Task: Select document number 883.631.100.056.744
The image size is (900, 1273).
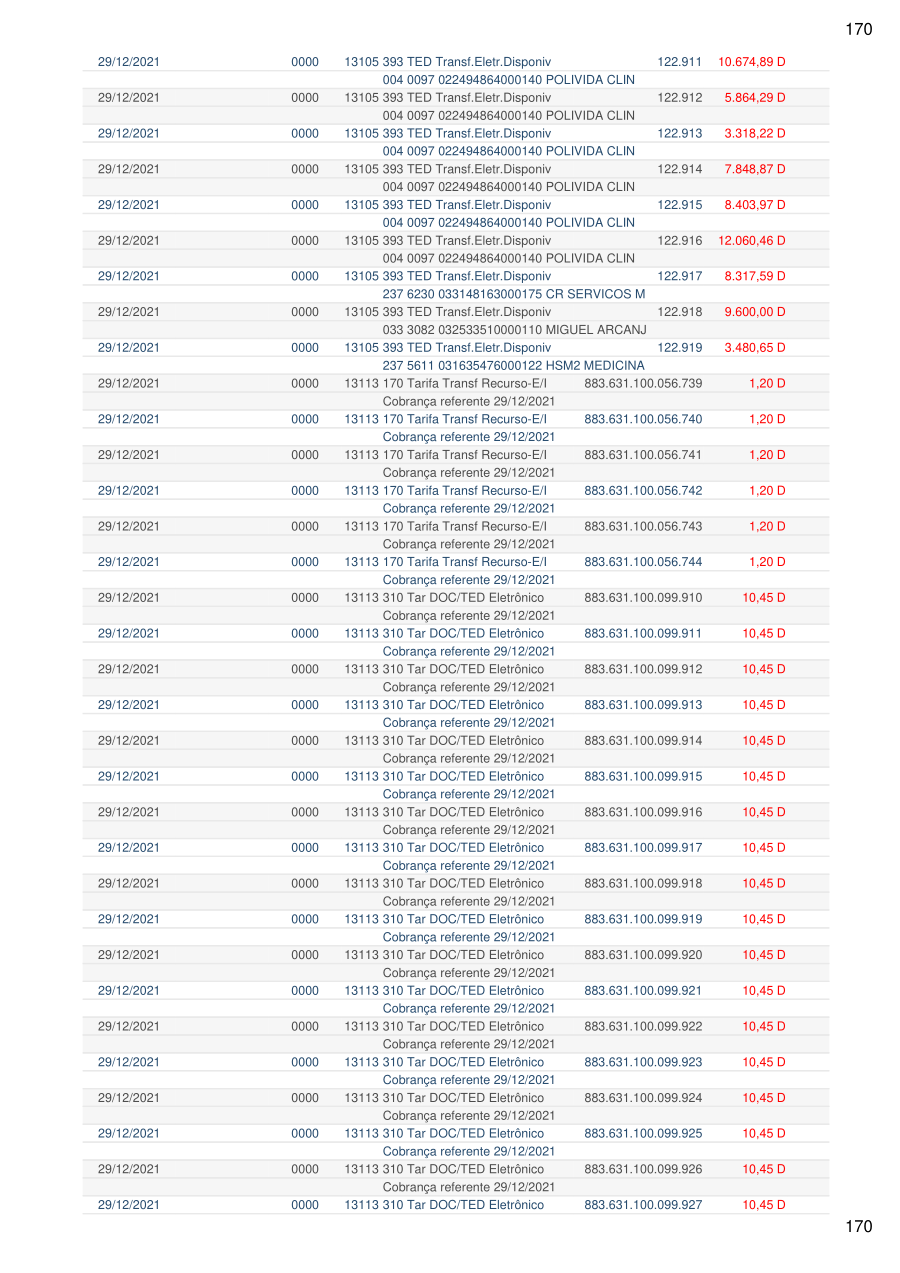Action: [643, 562]
